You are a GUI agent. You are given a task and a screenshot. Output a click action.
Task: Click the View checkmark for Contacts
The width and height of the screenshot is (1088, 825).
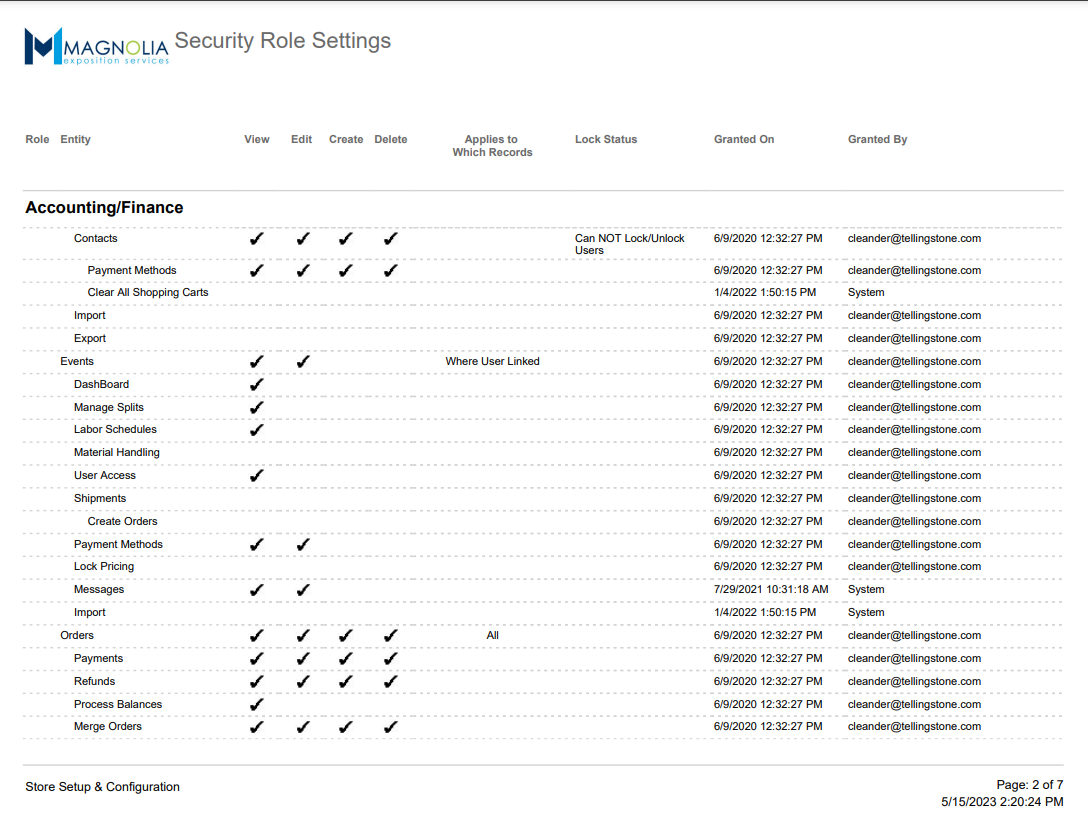click(257, 239)
